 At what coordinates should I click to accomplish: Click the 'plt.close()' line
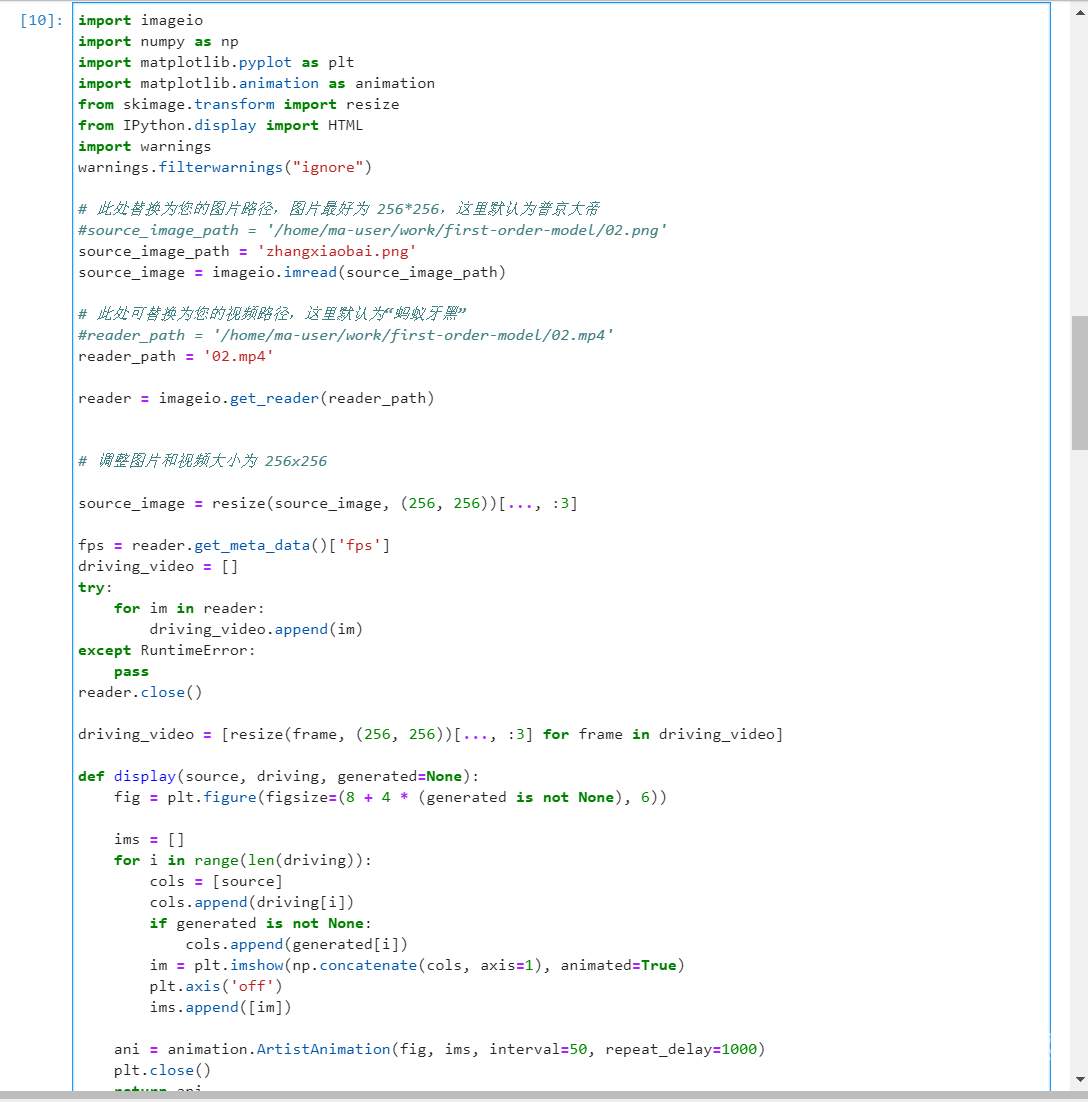162,1070
